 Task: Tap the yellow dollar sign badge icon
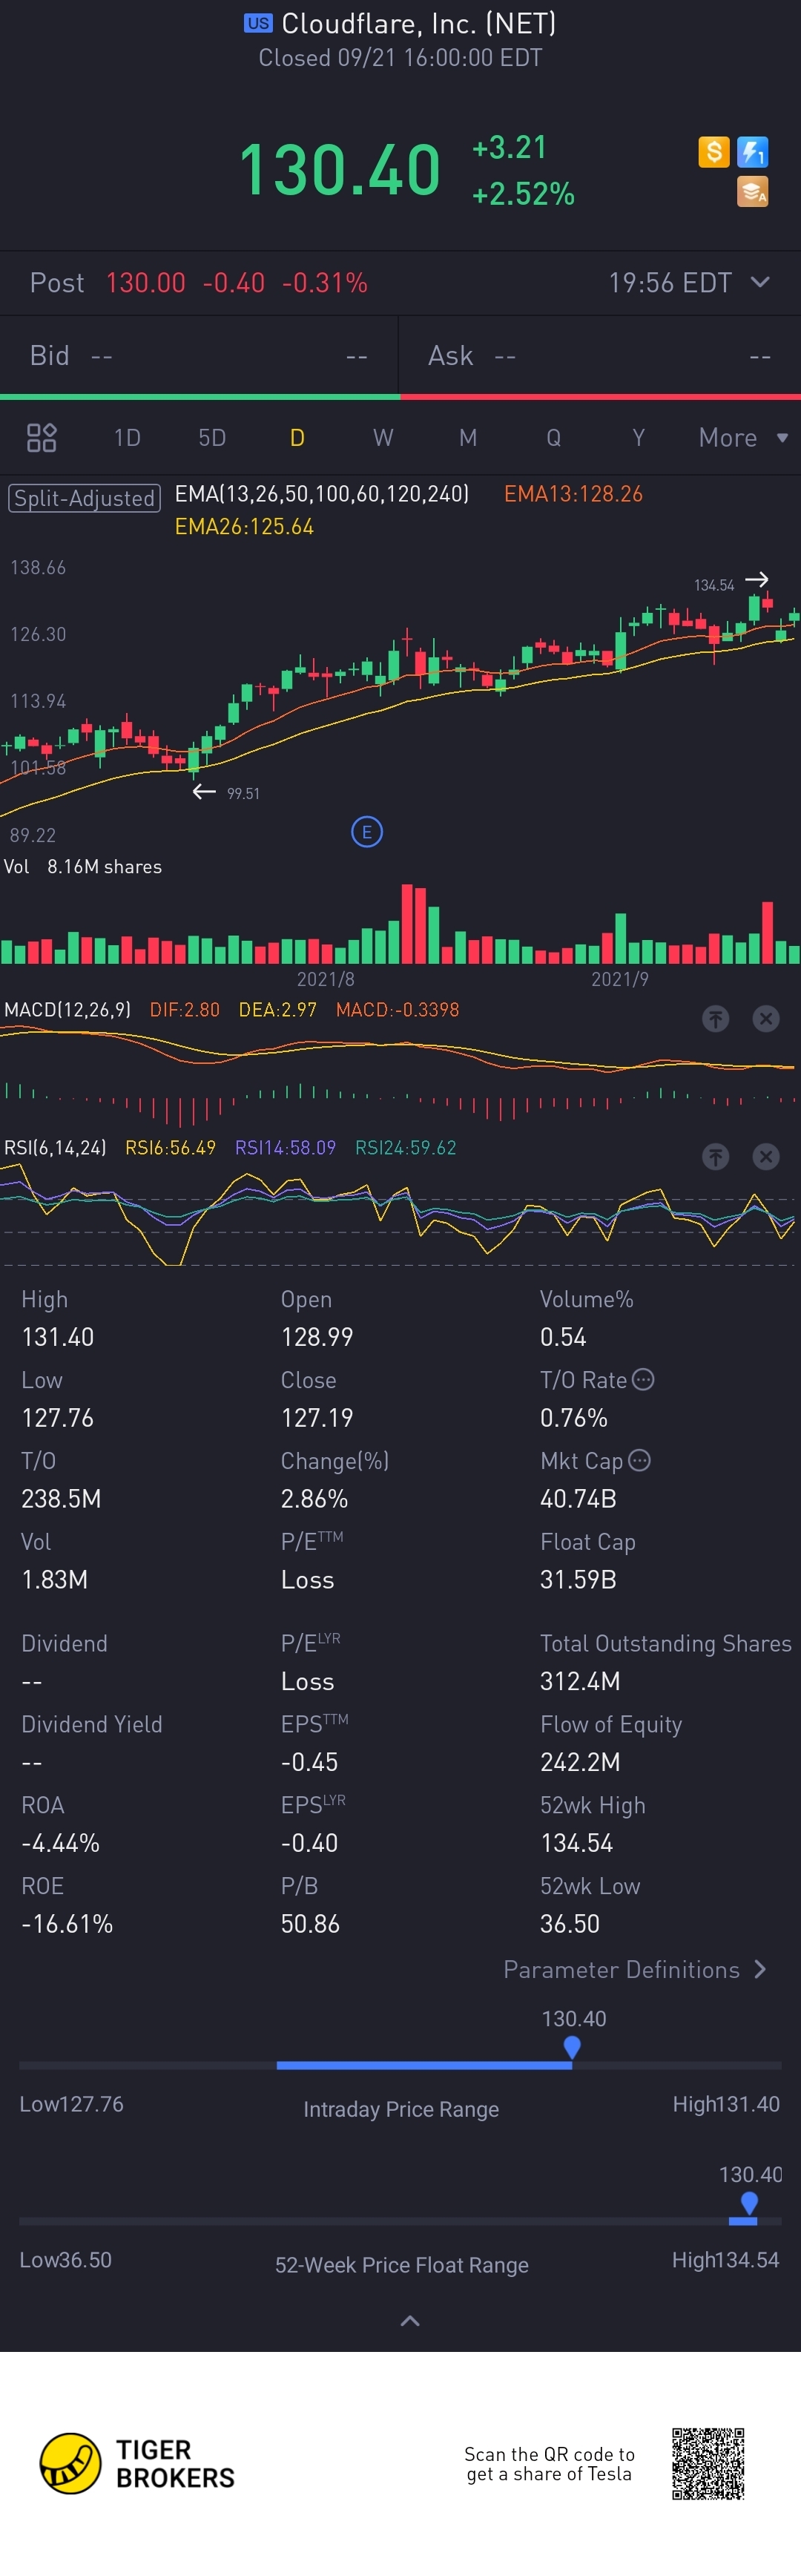[714, 152]
